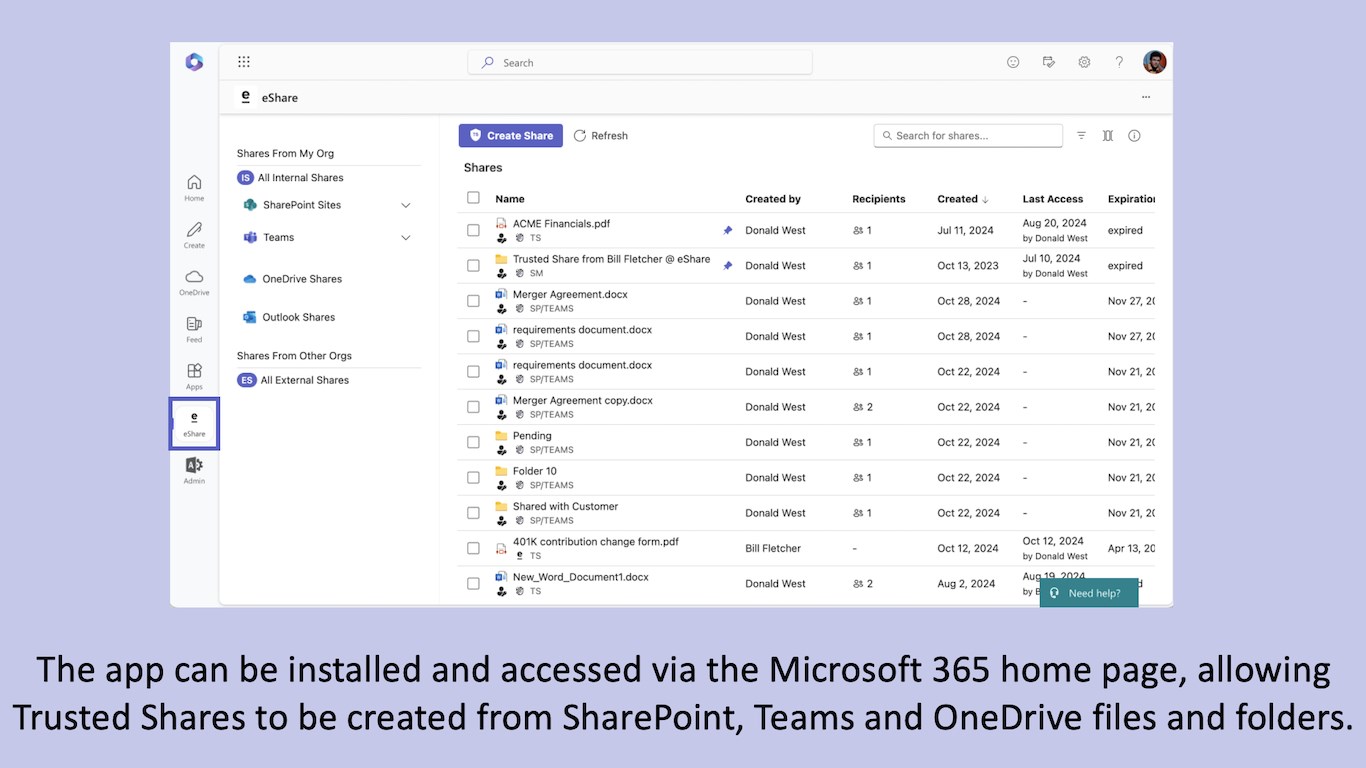Click the Apr 13 expiration of 401K form
Image resolution: width=1366 pixels, height=768 pixels.
click(x=1131, y=548)
